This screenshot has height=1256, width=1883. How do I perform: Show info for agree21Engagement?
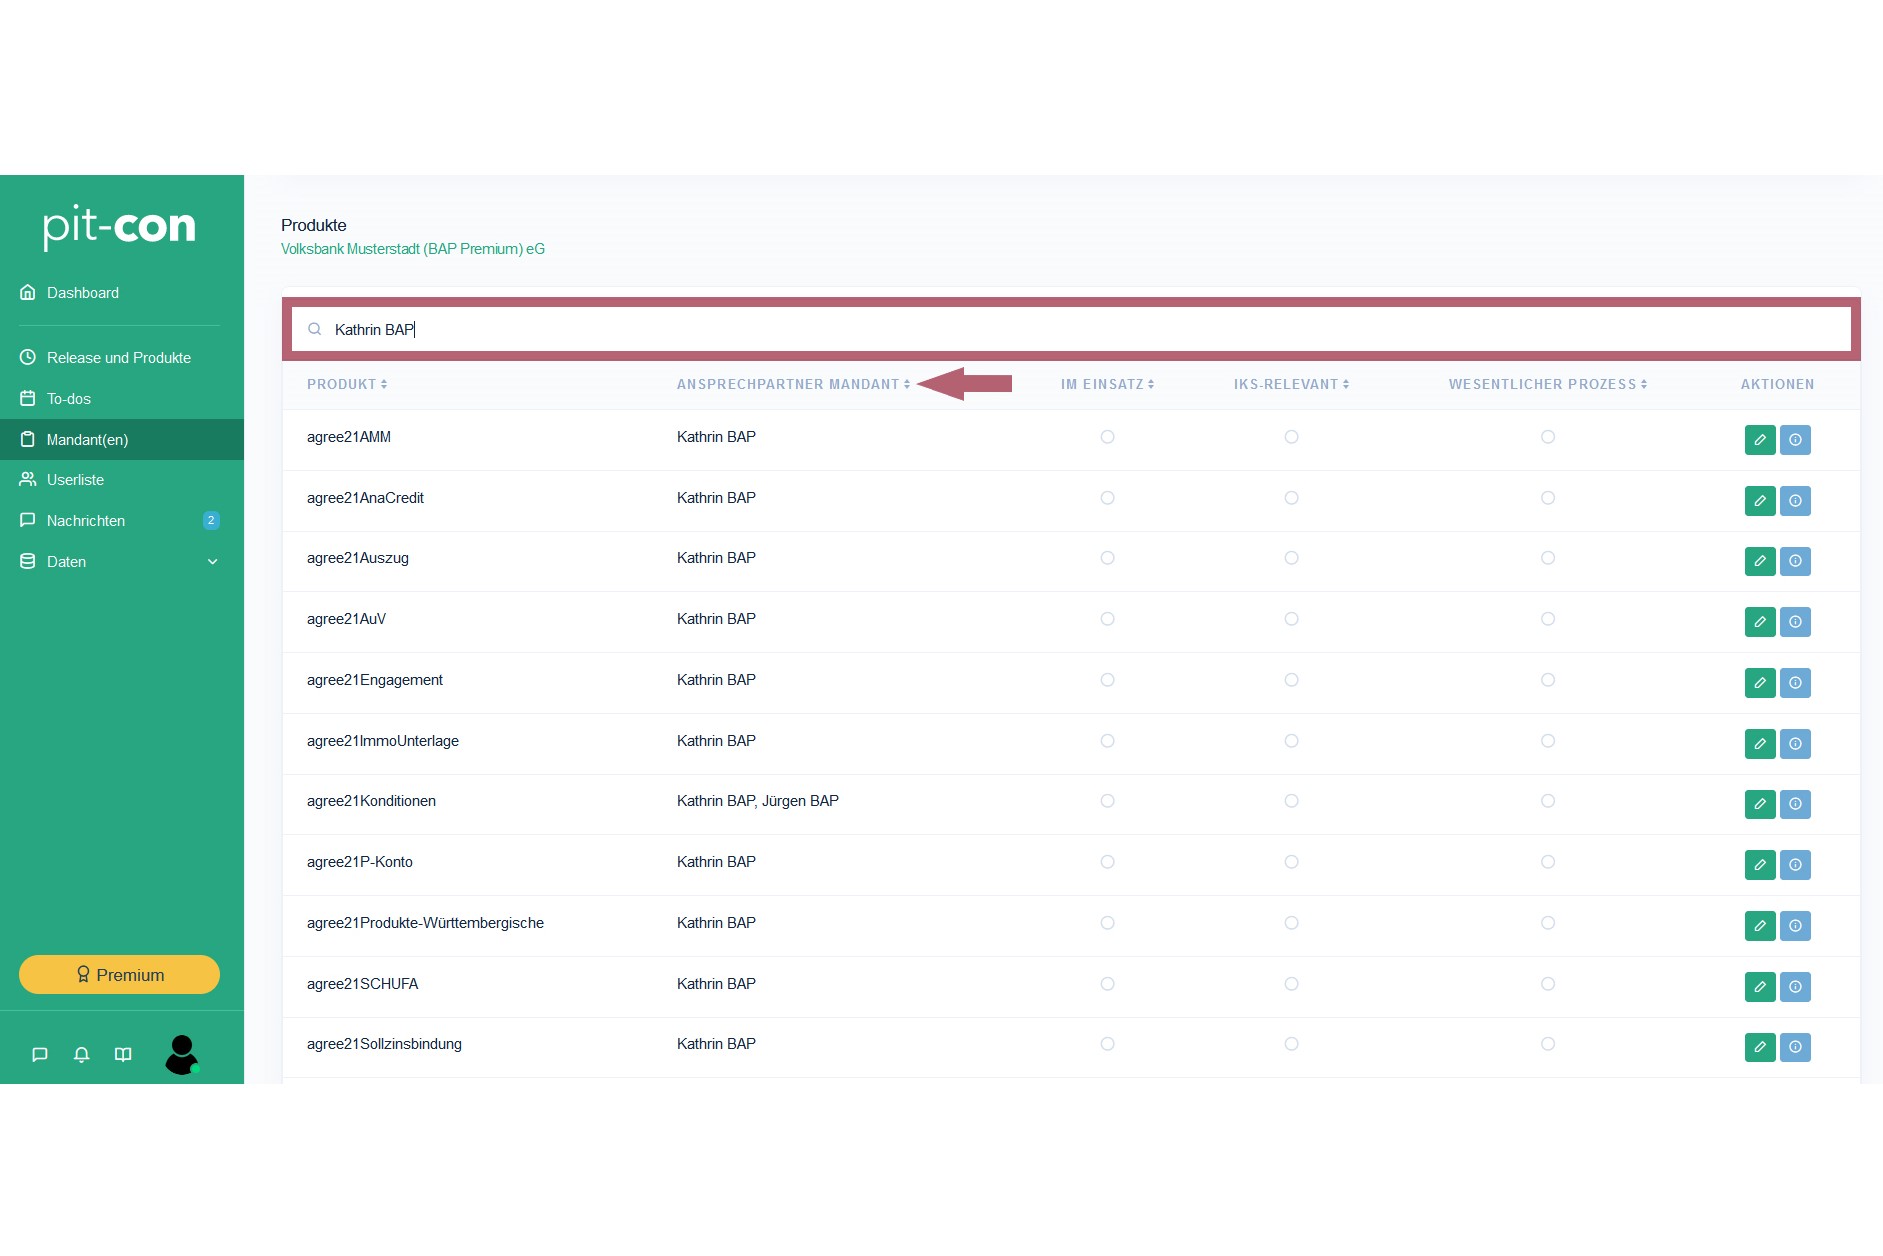pyautogui.click(x=1795, y=683)
